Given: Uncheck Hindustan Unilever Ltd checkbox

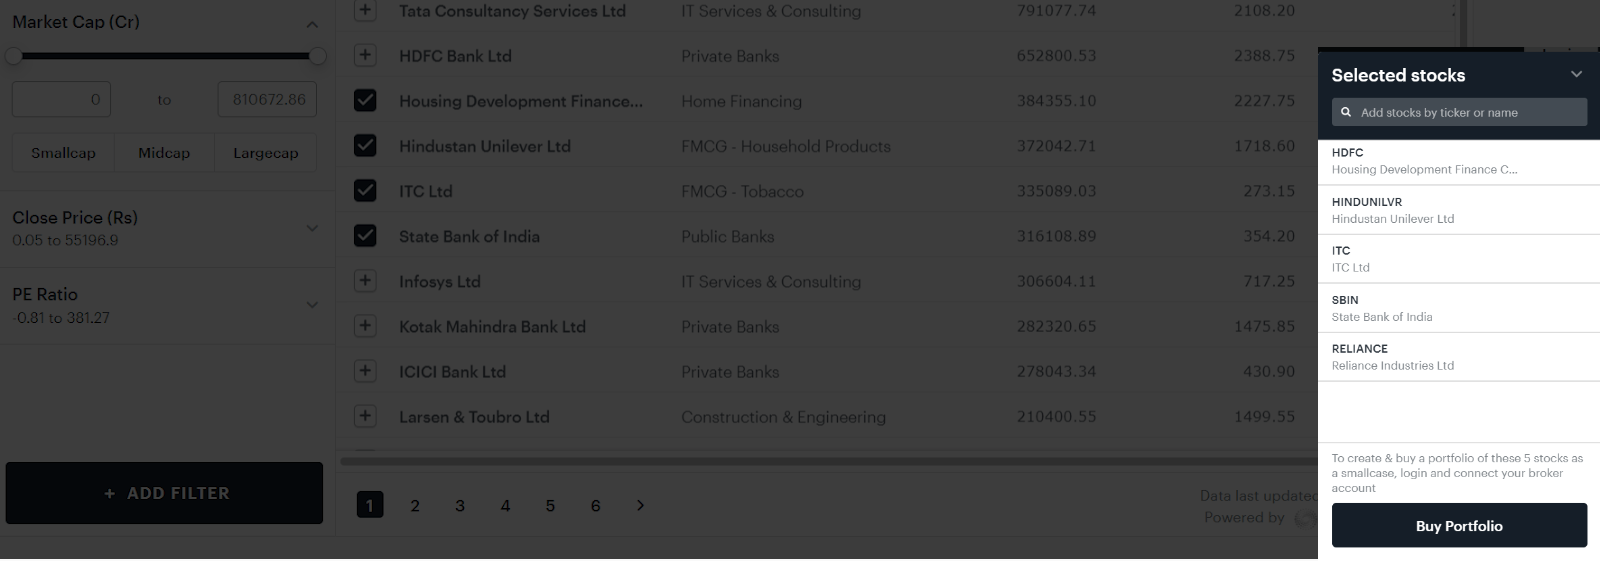Looking at the screenshot, I should [365, 145].
